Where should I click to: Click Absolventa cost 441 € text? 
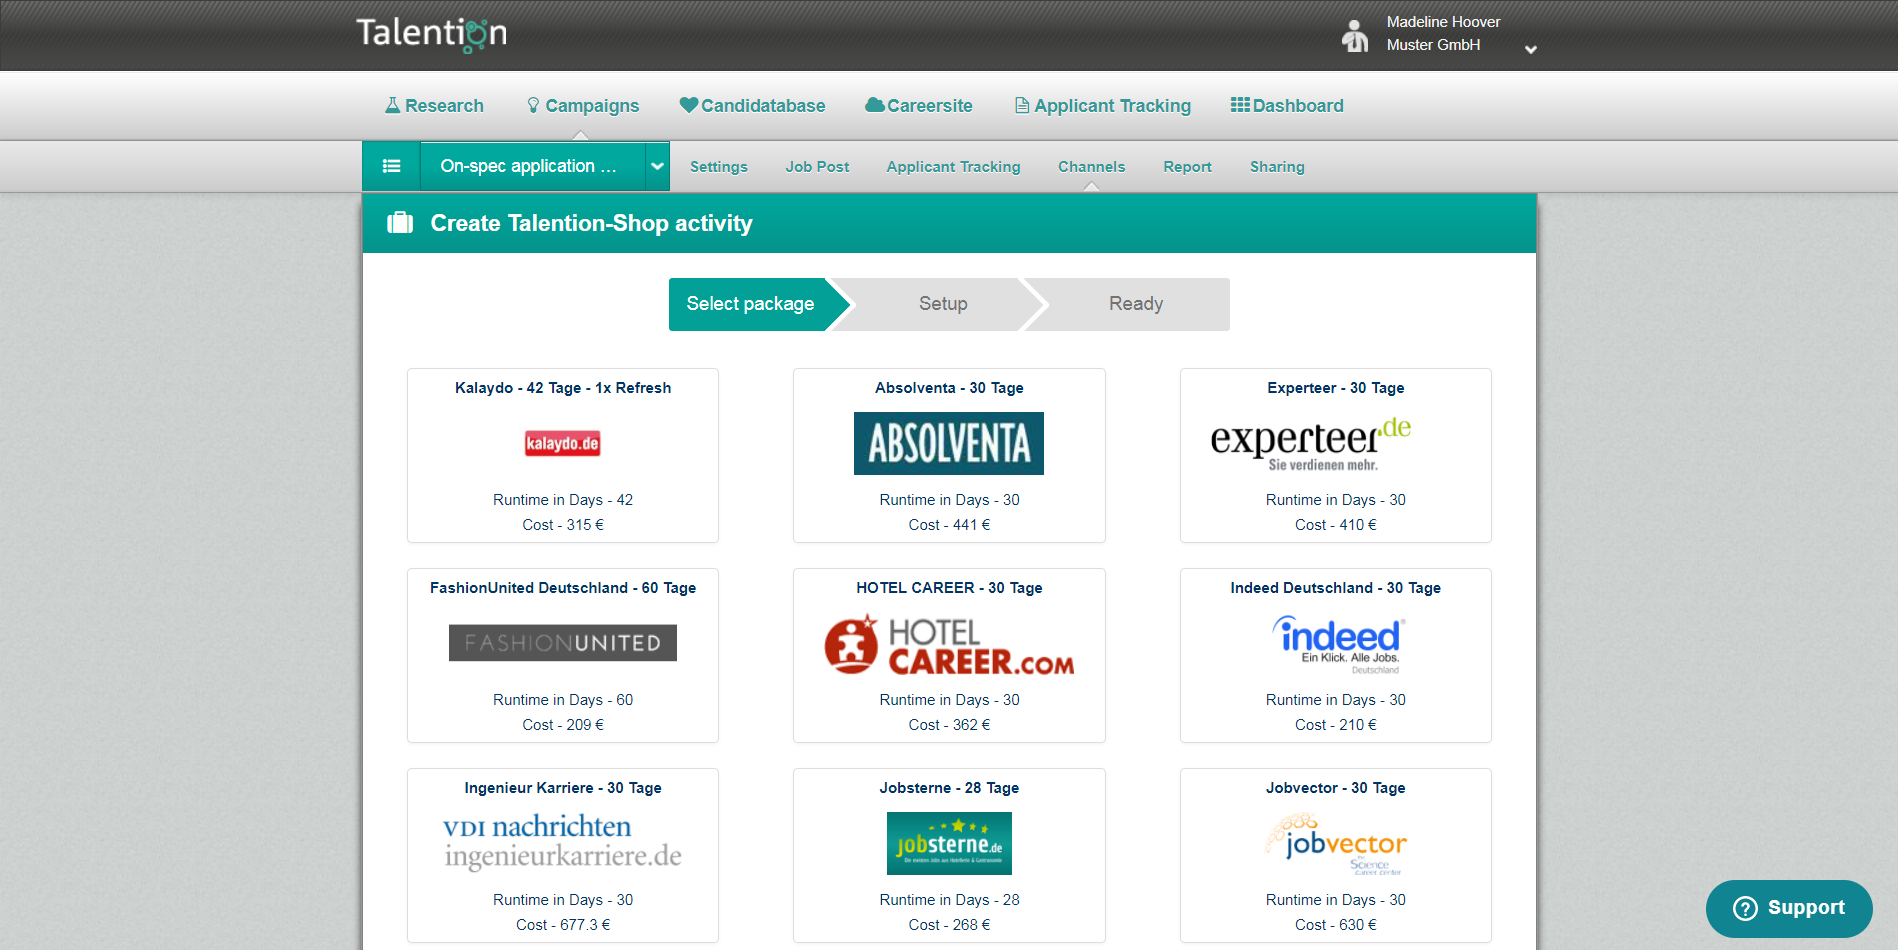click(949, 525)
